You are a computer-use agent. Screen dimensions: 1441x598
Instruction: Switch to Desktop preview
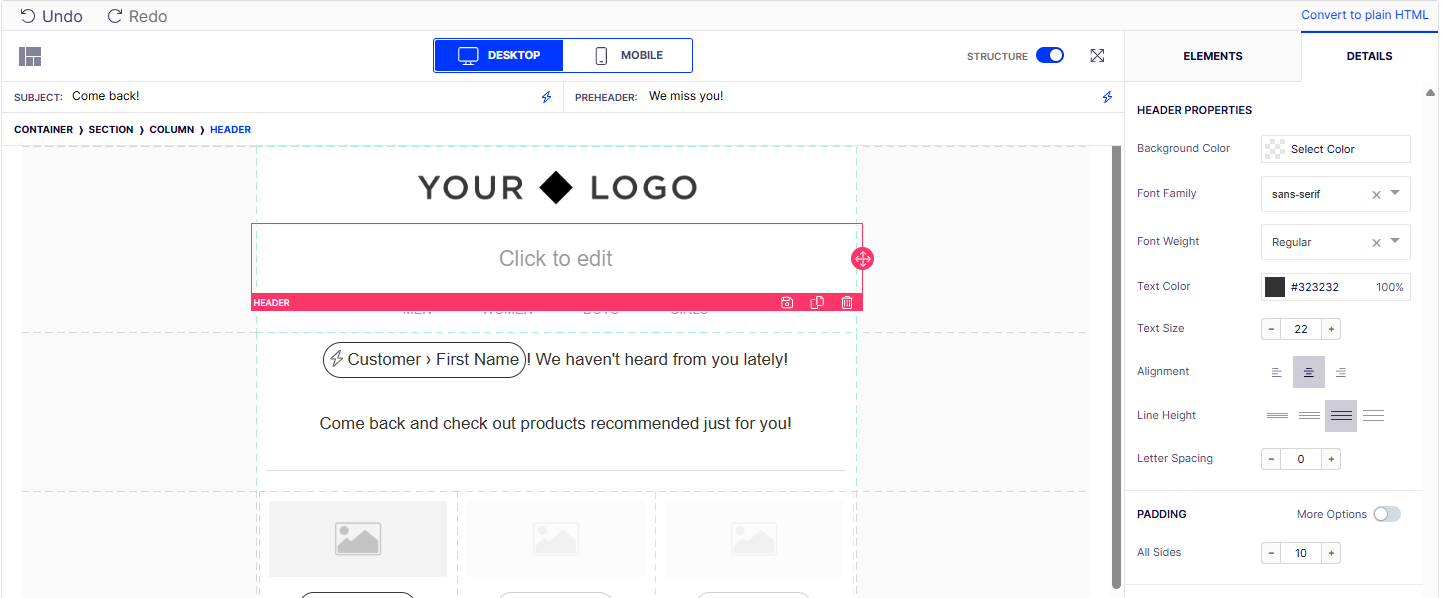click(499, 56)
